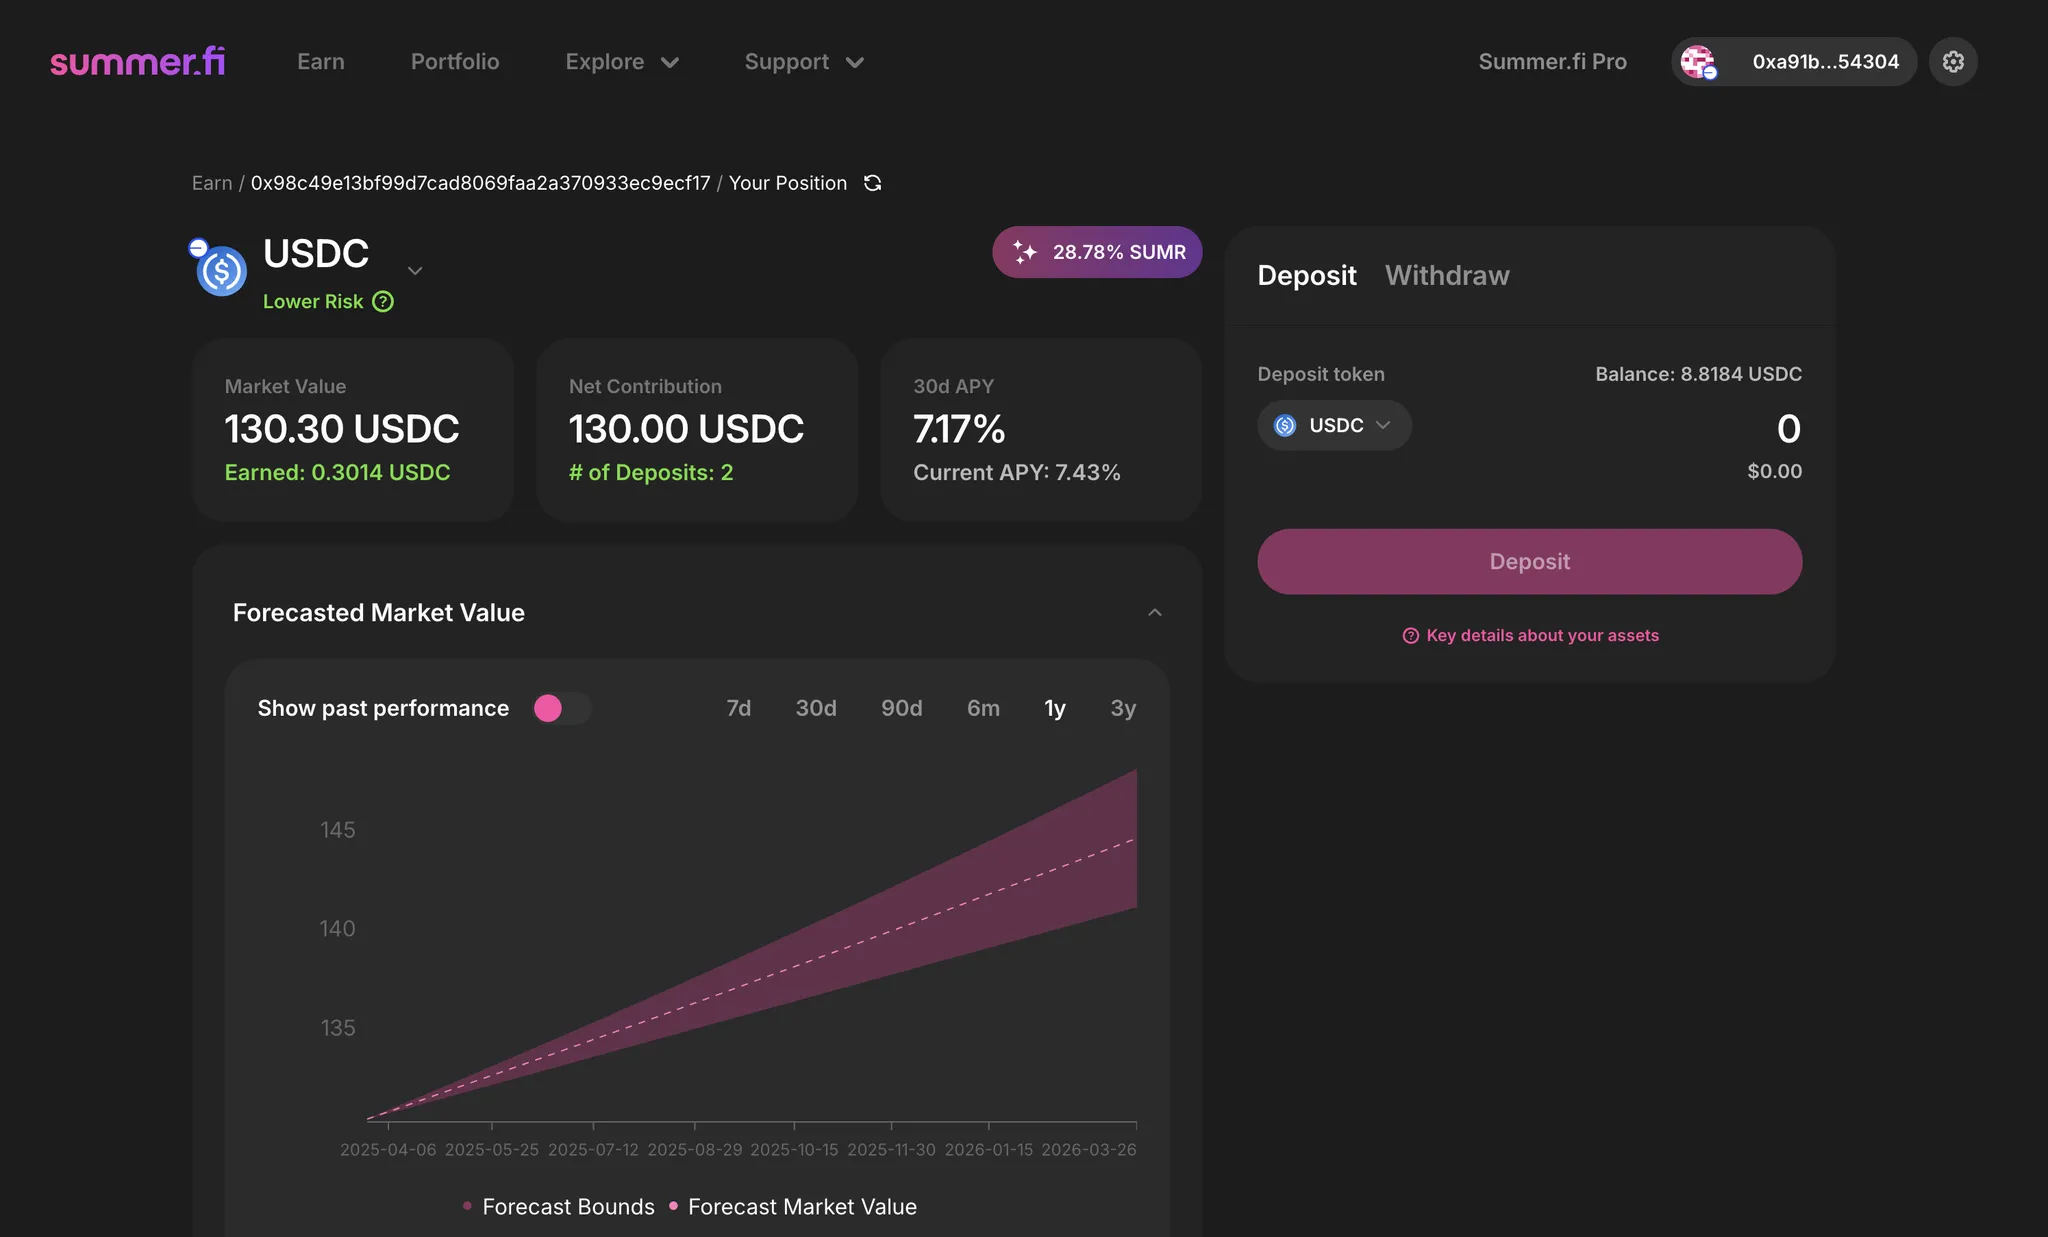Switch to the Withdraw tab

pos(1446,275)
